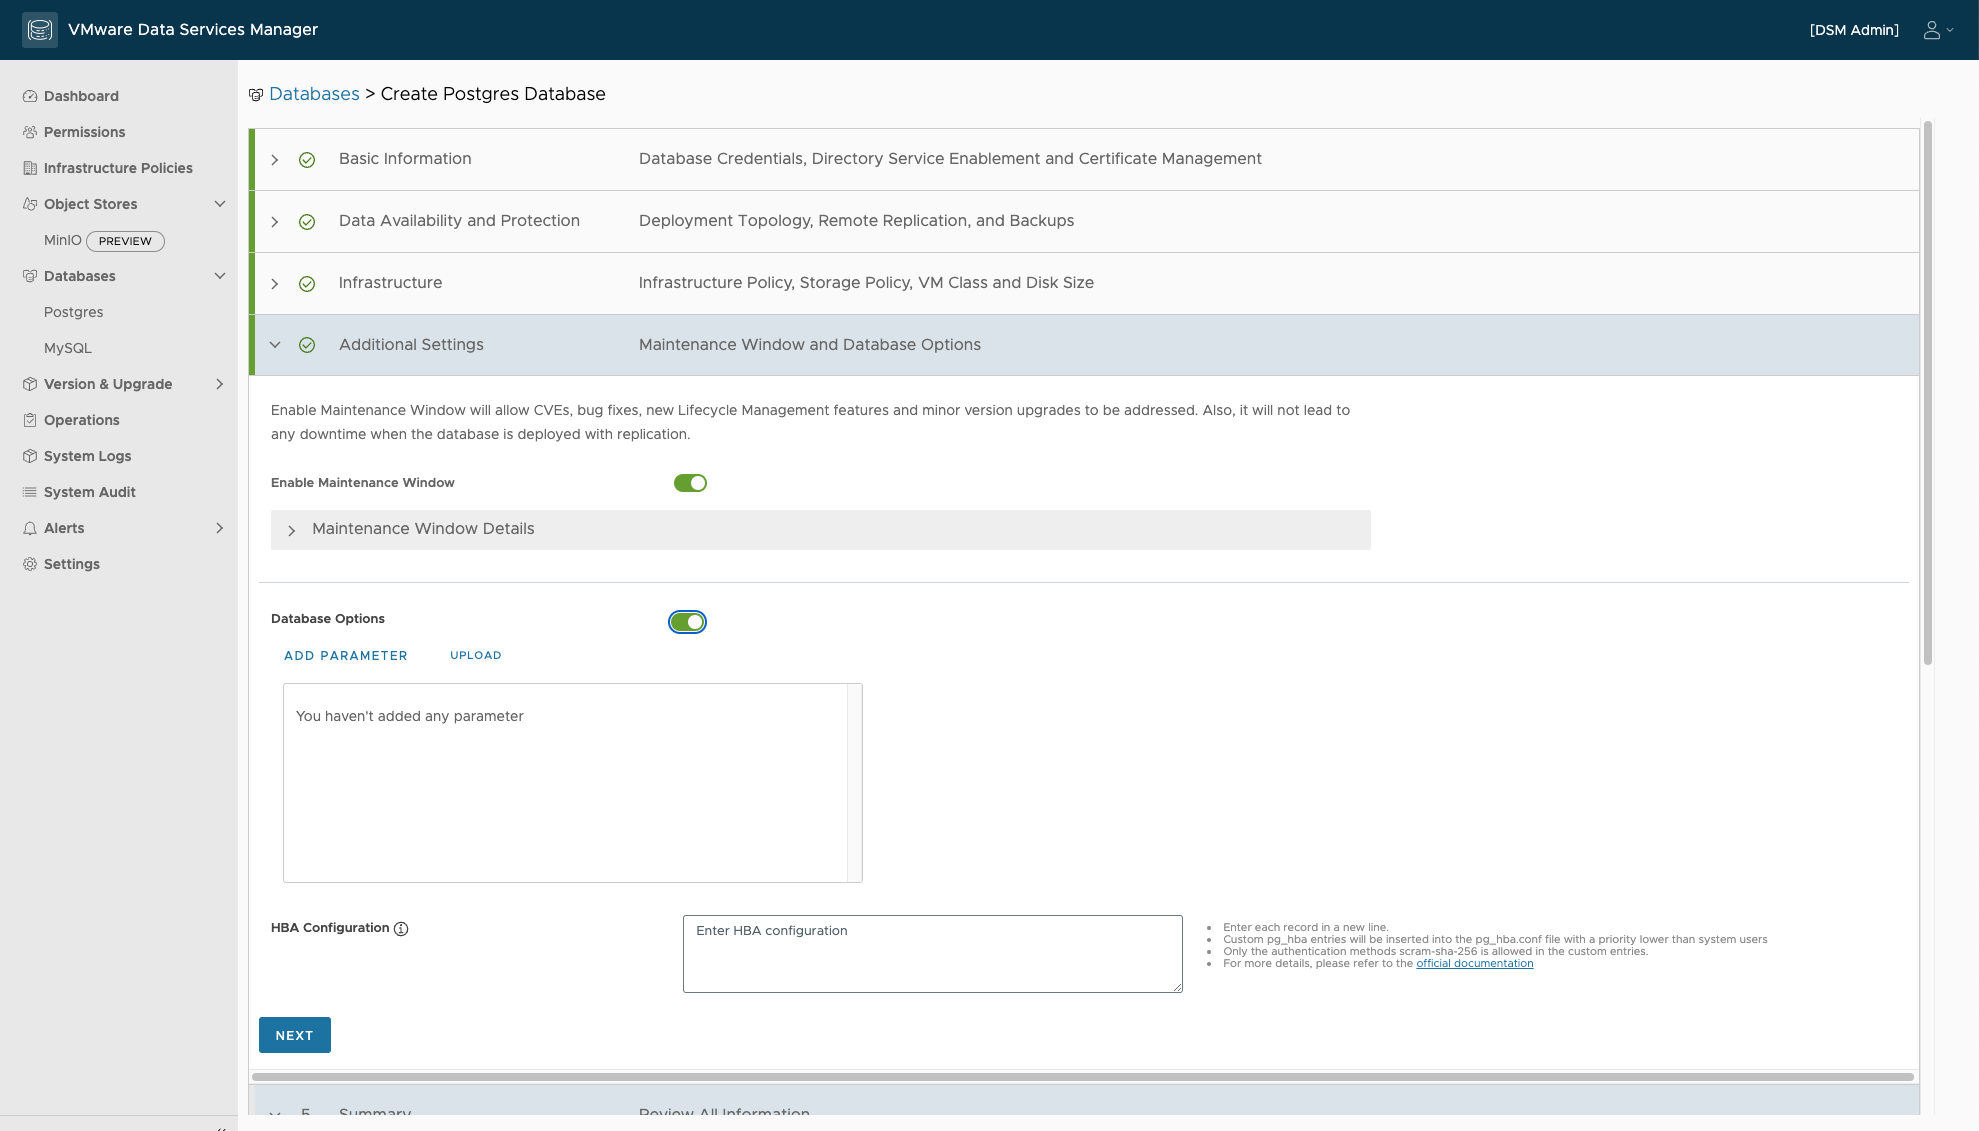The height and width of the screenshot is (1131, 1979).
Task: Disable the Enable Maintenance Window toggle
Action: click(x=690, y=483)
